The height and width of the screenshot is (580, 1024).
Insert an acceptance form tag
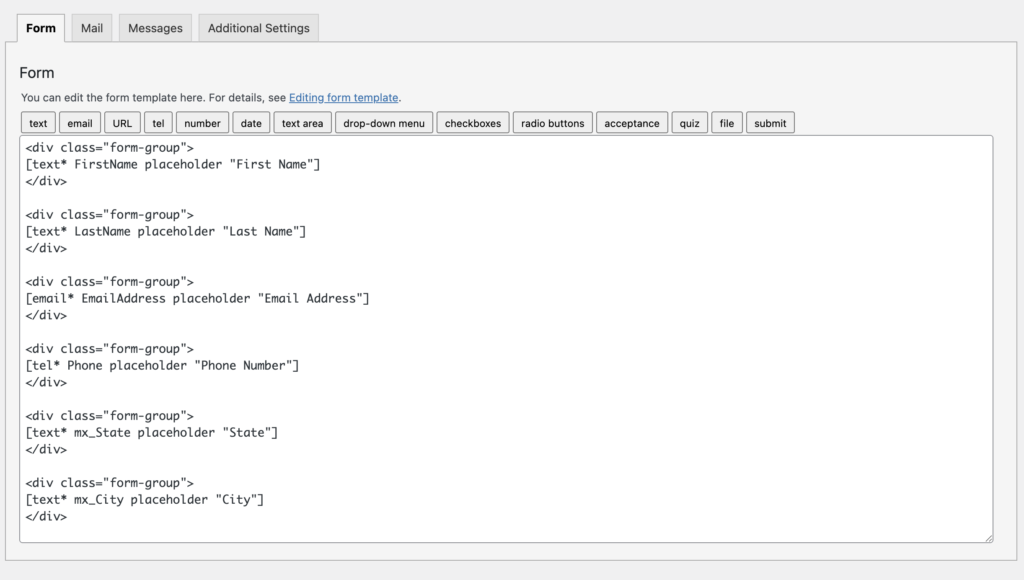point(631,122)
